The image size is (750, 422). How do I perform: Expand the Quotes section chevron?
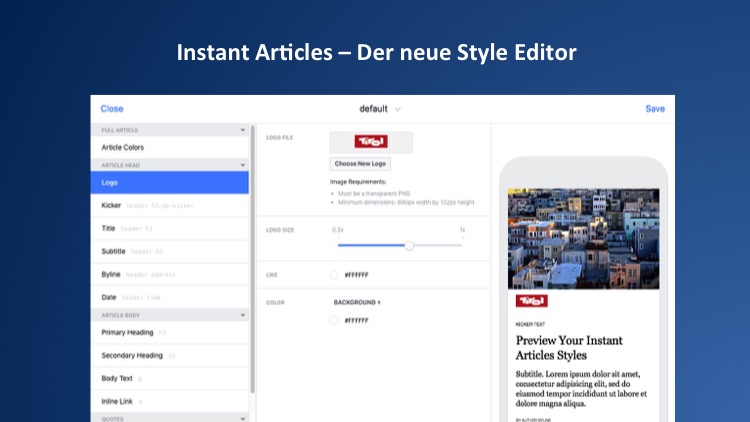click(242, 417)
